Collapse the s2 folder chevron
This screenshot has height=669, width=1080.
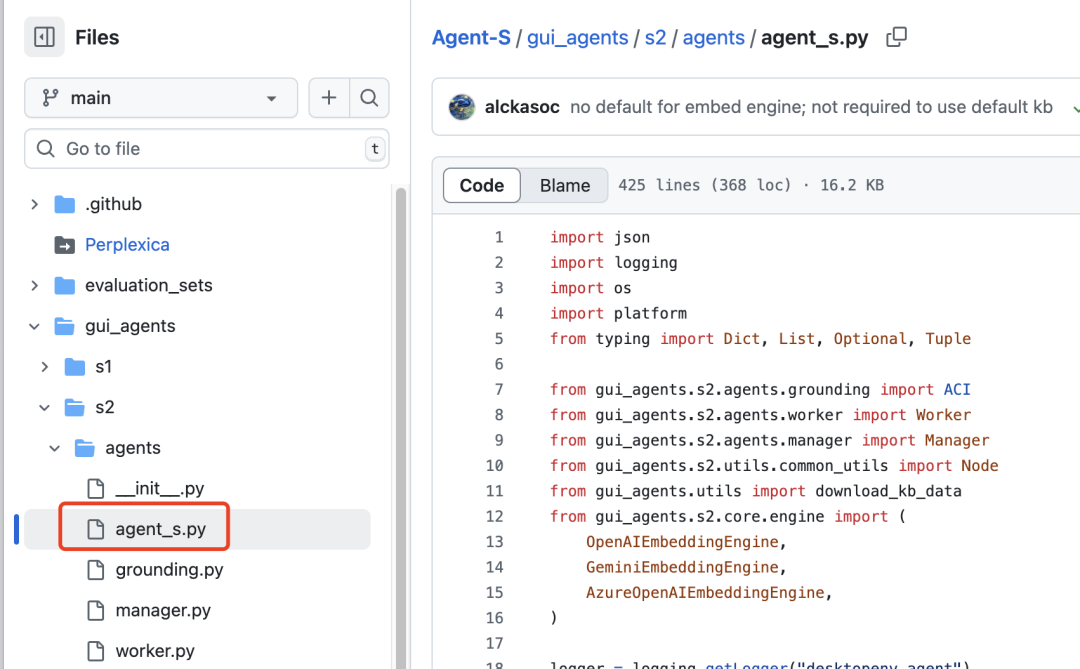point(45,408)
